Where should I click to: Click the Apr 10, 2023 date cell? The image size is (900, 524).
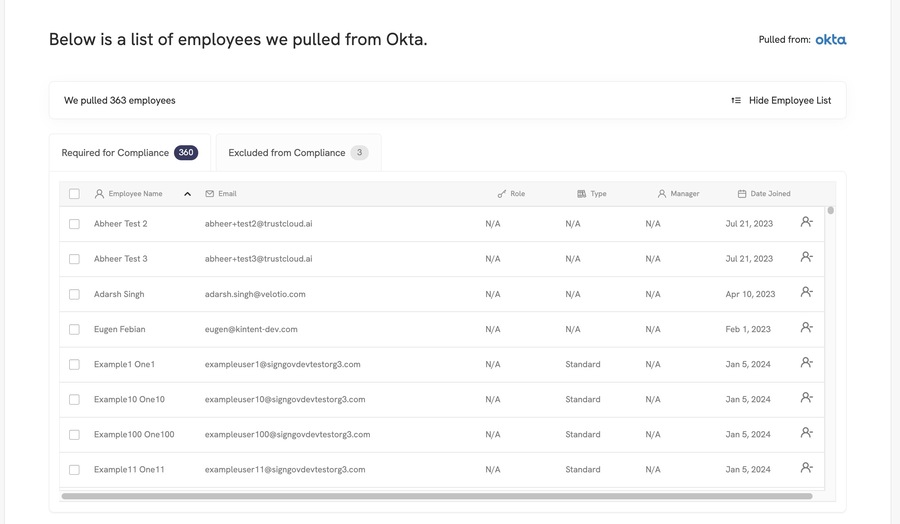(750, 294)
